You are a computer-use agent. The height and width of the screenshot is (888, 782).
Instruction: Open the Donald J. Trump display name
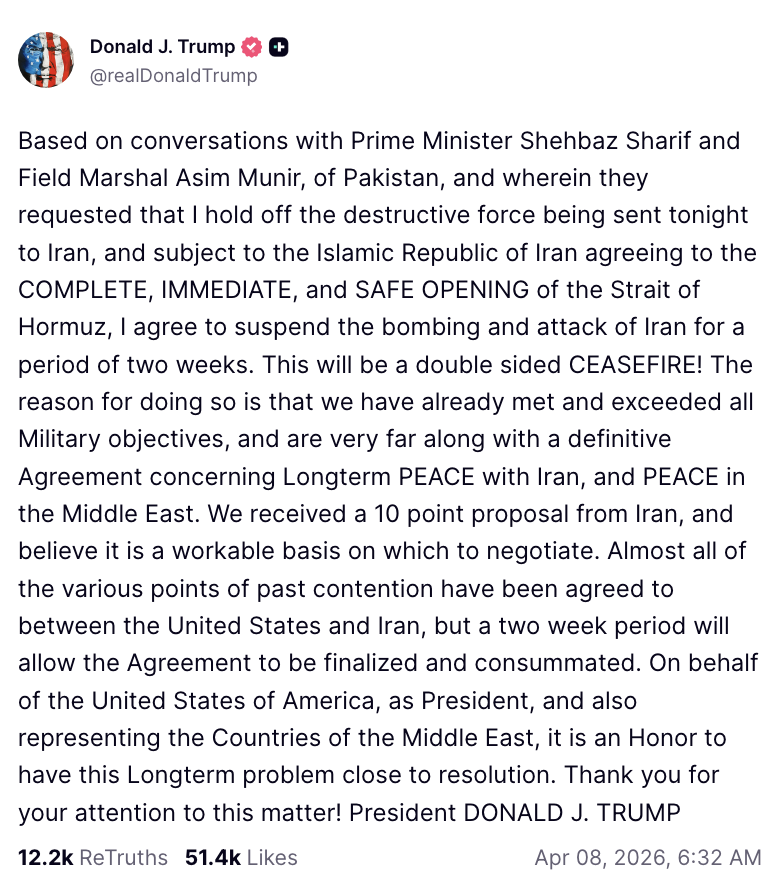point(162,47)
